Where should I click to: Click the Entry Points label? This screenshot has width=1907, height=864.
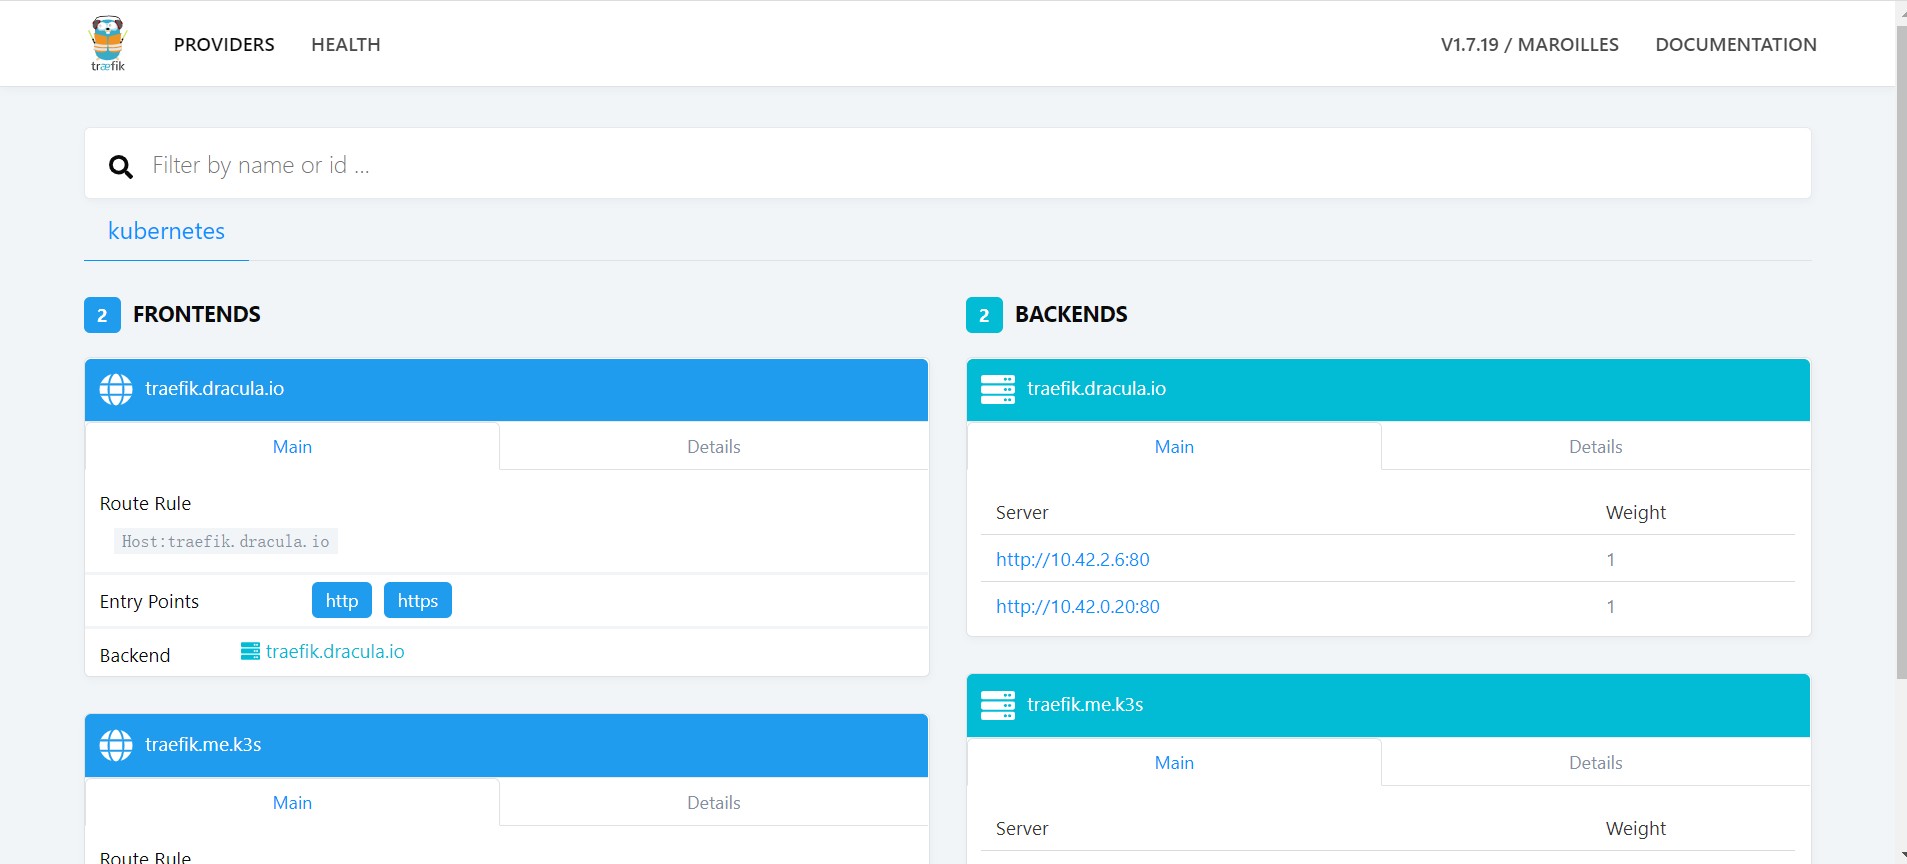[149, 601]
